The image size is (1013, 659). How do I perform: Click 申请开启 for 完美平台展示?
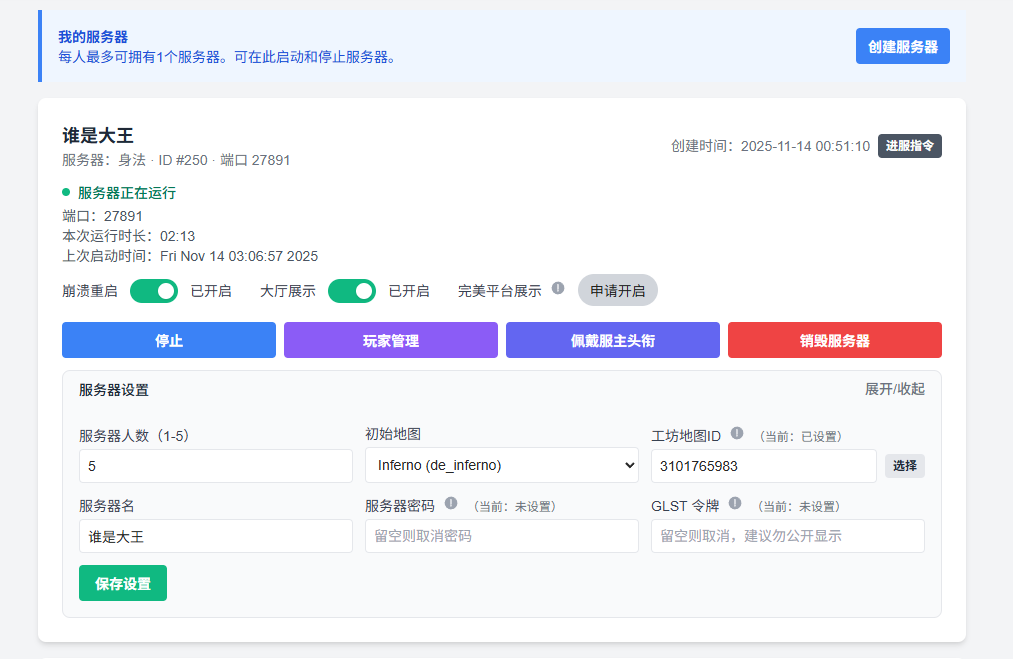[x=618, y=291]
